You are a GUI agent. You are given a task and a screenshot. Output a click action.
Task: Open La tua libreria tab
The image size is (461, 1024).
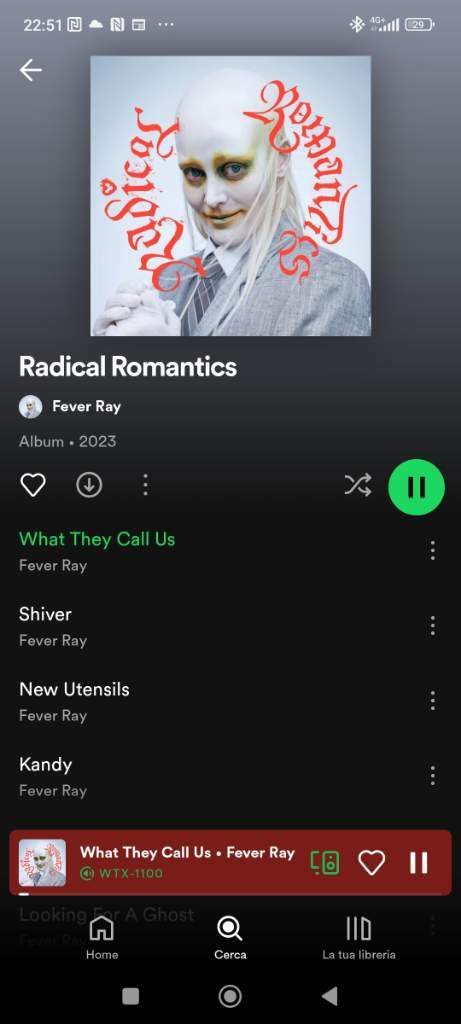[x=358, y=937]
